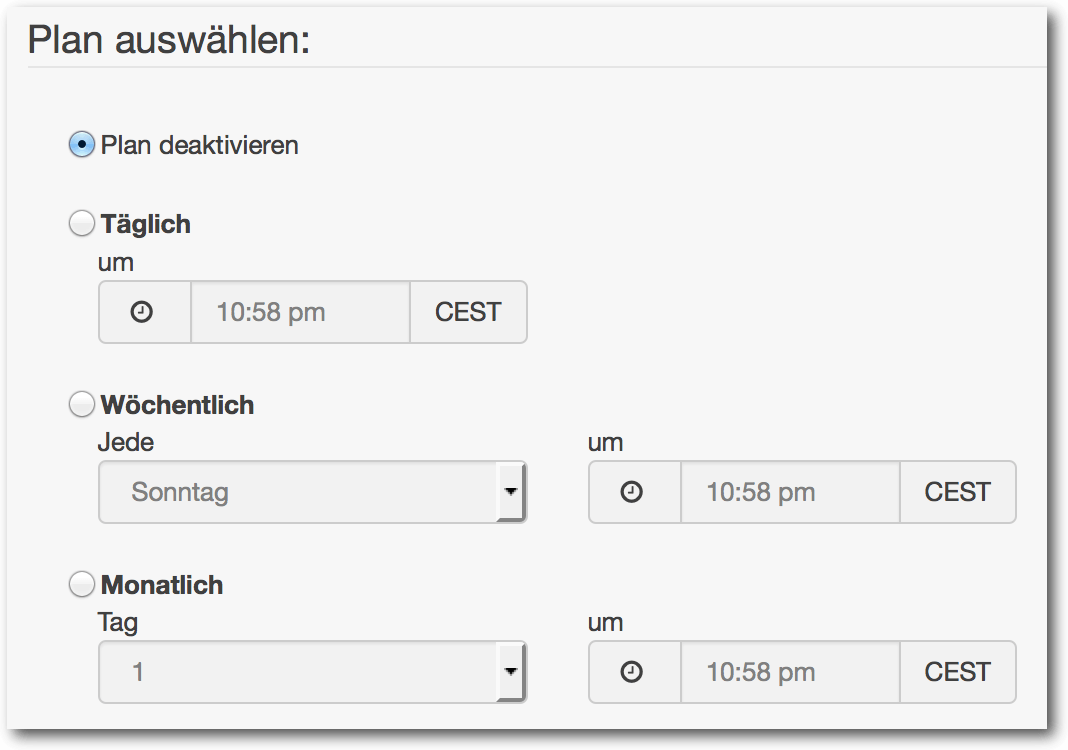Open the day-of-month dropdown showing 1
The height and width of the screenshot is (750, 1068).
(298, 672)
